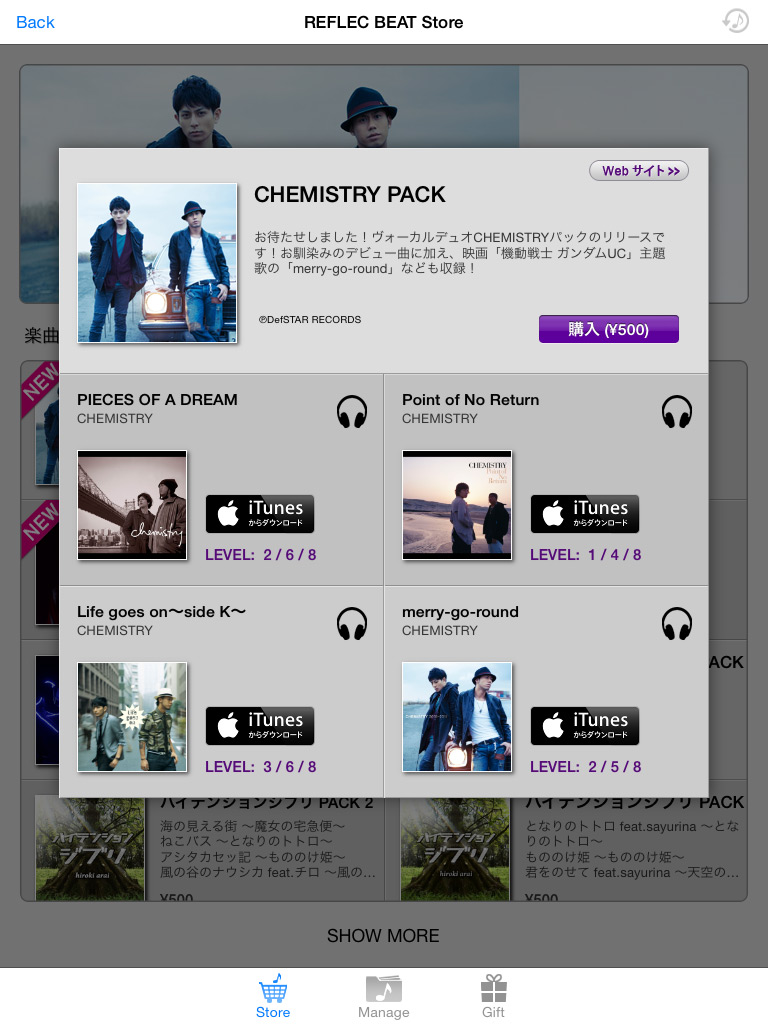Open iTunes download for merry-go-round
This screenshot has height=1024, width=768.
[x=584, y=726]
